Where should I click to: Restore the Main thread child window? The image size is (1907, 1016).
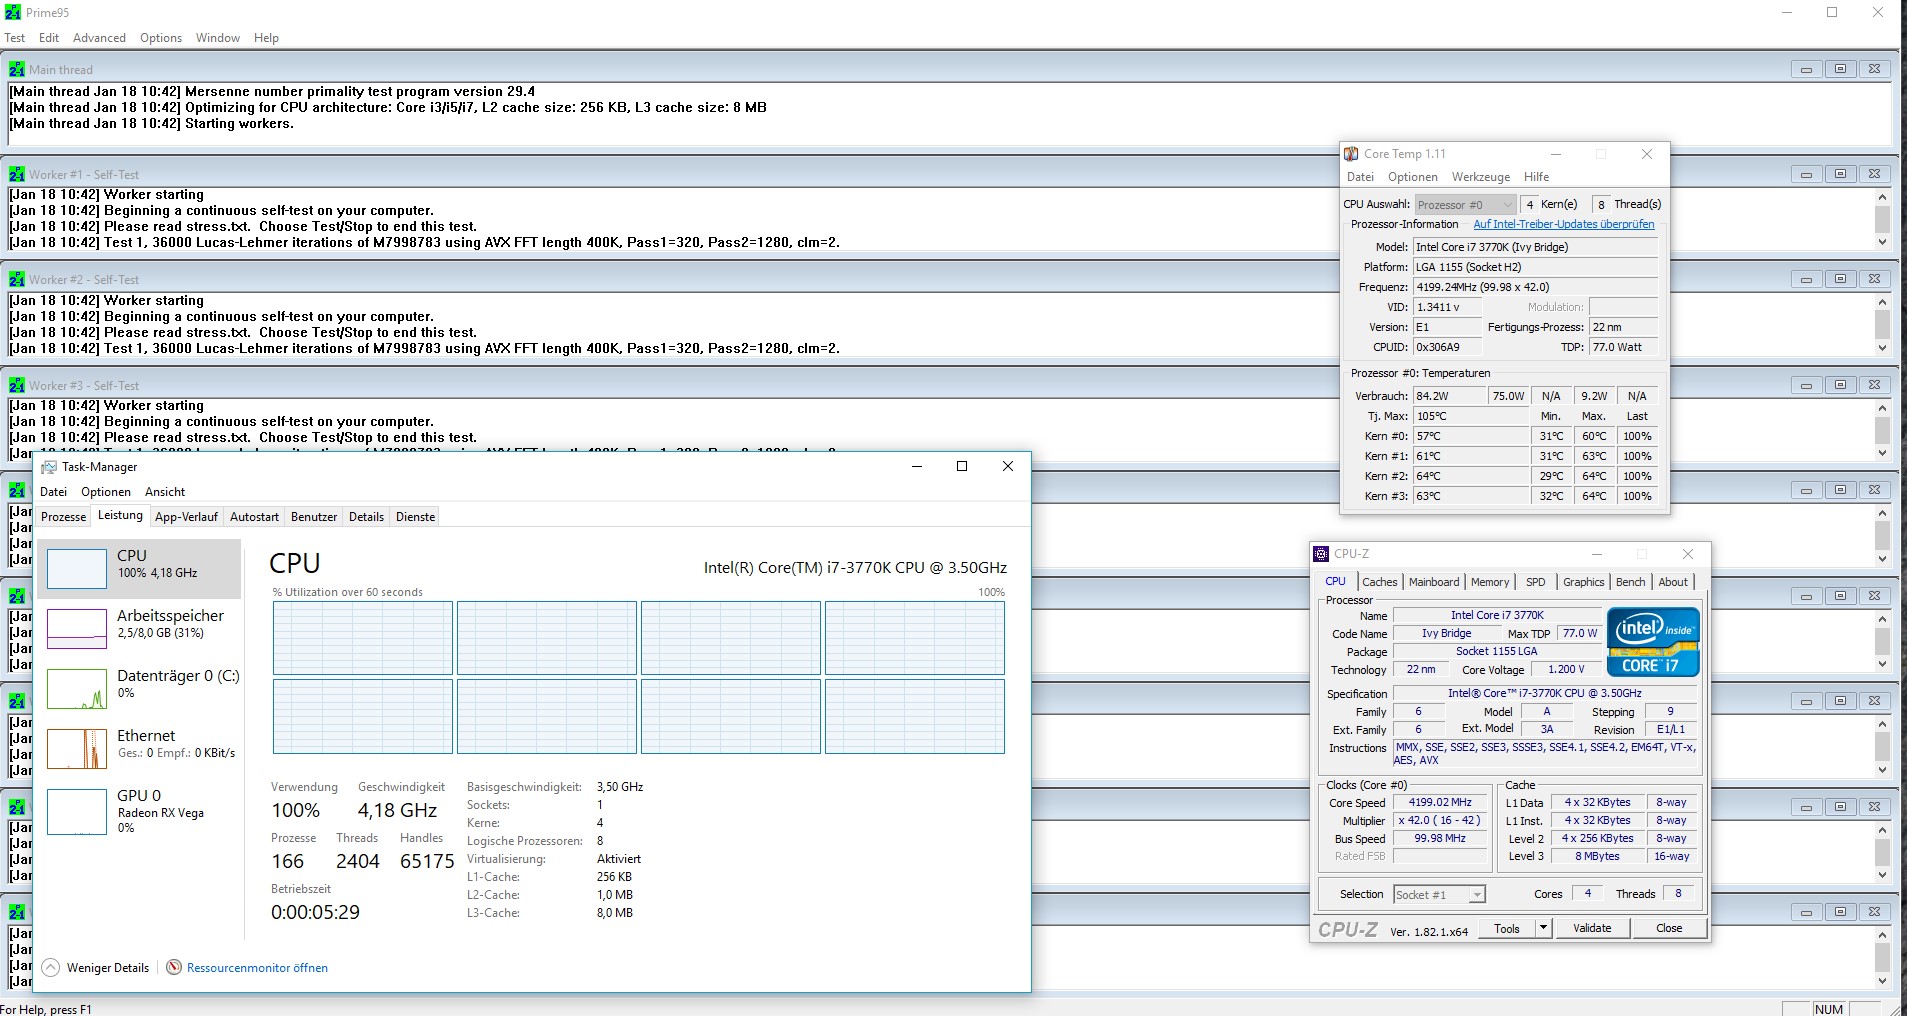[x=1840, y=69]
